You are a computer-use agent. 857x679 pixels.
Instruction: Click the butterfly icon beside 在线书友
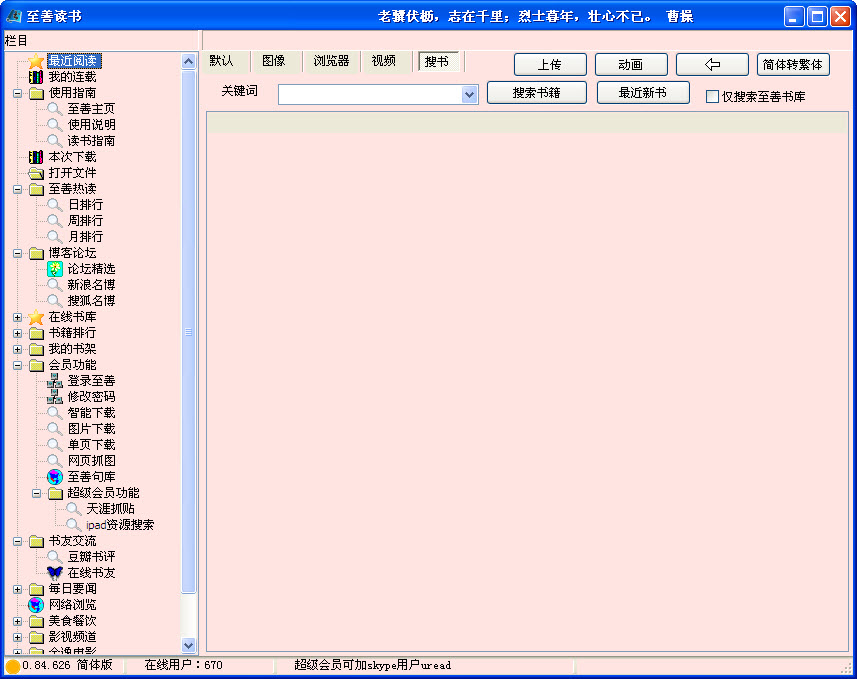tap(55, 573)
